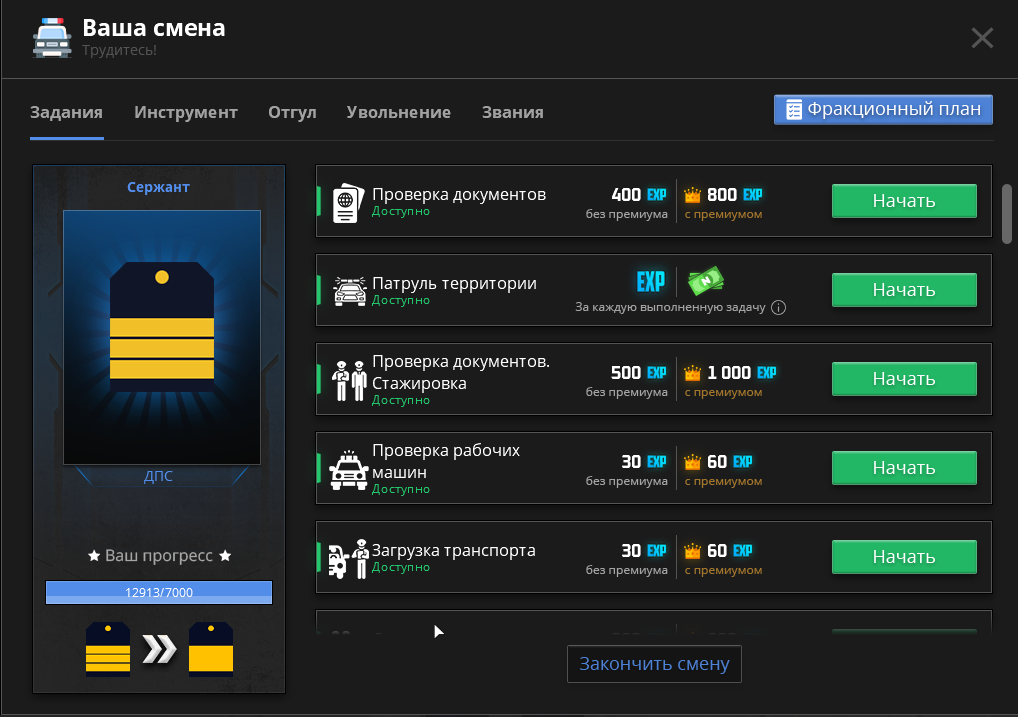The image size is (1018, 717).
Task: Click the loading icon for Загрузка транспорта
Action: 348,559
